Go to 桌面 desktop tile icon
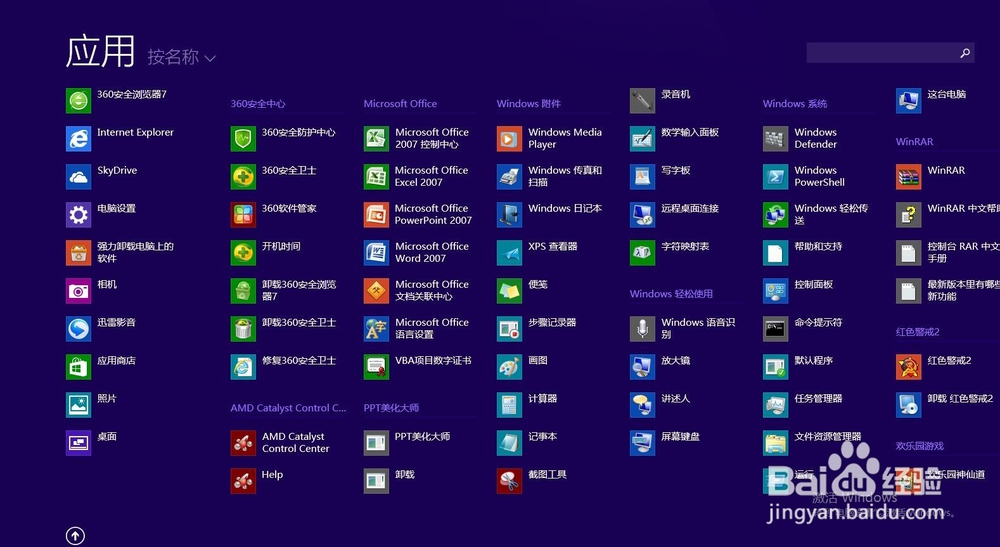 [x=78, y=442]
